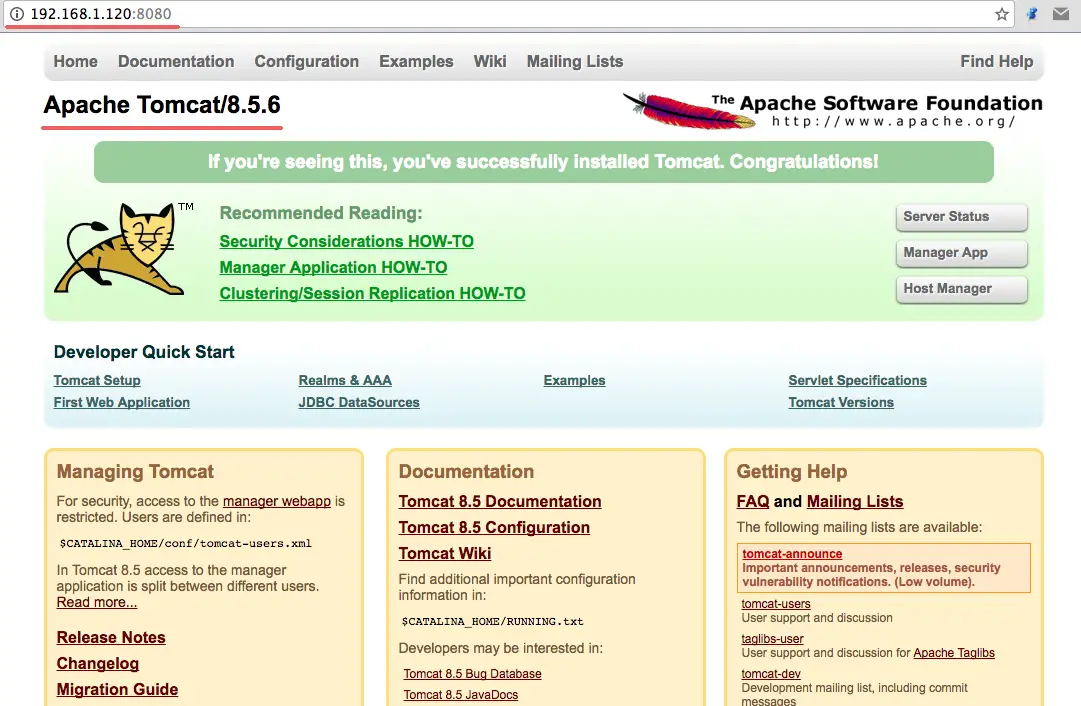View the Changelog link

click(98, 664)
